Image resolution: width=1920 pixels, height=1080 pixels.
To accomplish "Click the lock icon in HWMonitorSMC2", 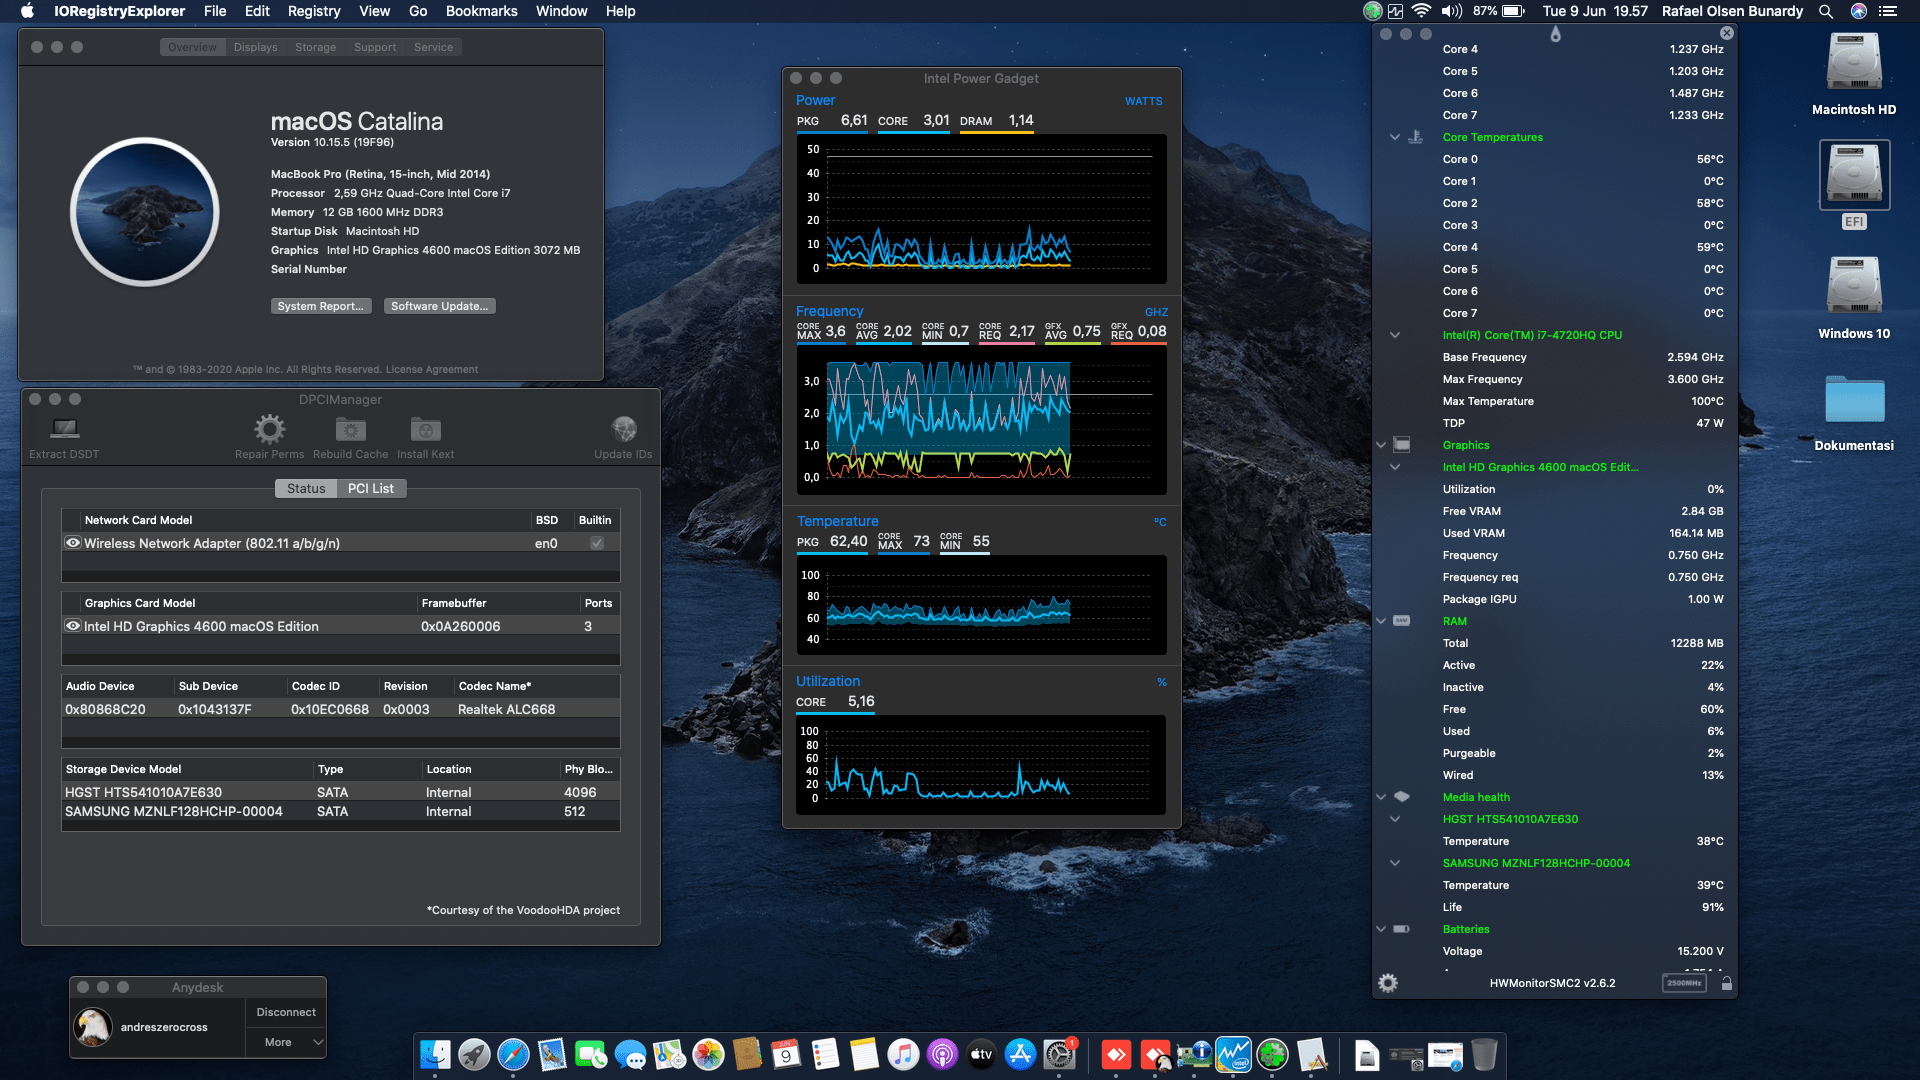I will point(1726,983).
